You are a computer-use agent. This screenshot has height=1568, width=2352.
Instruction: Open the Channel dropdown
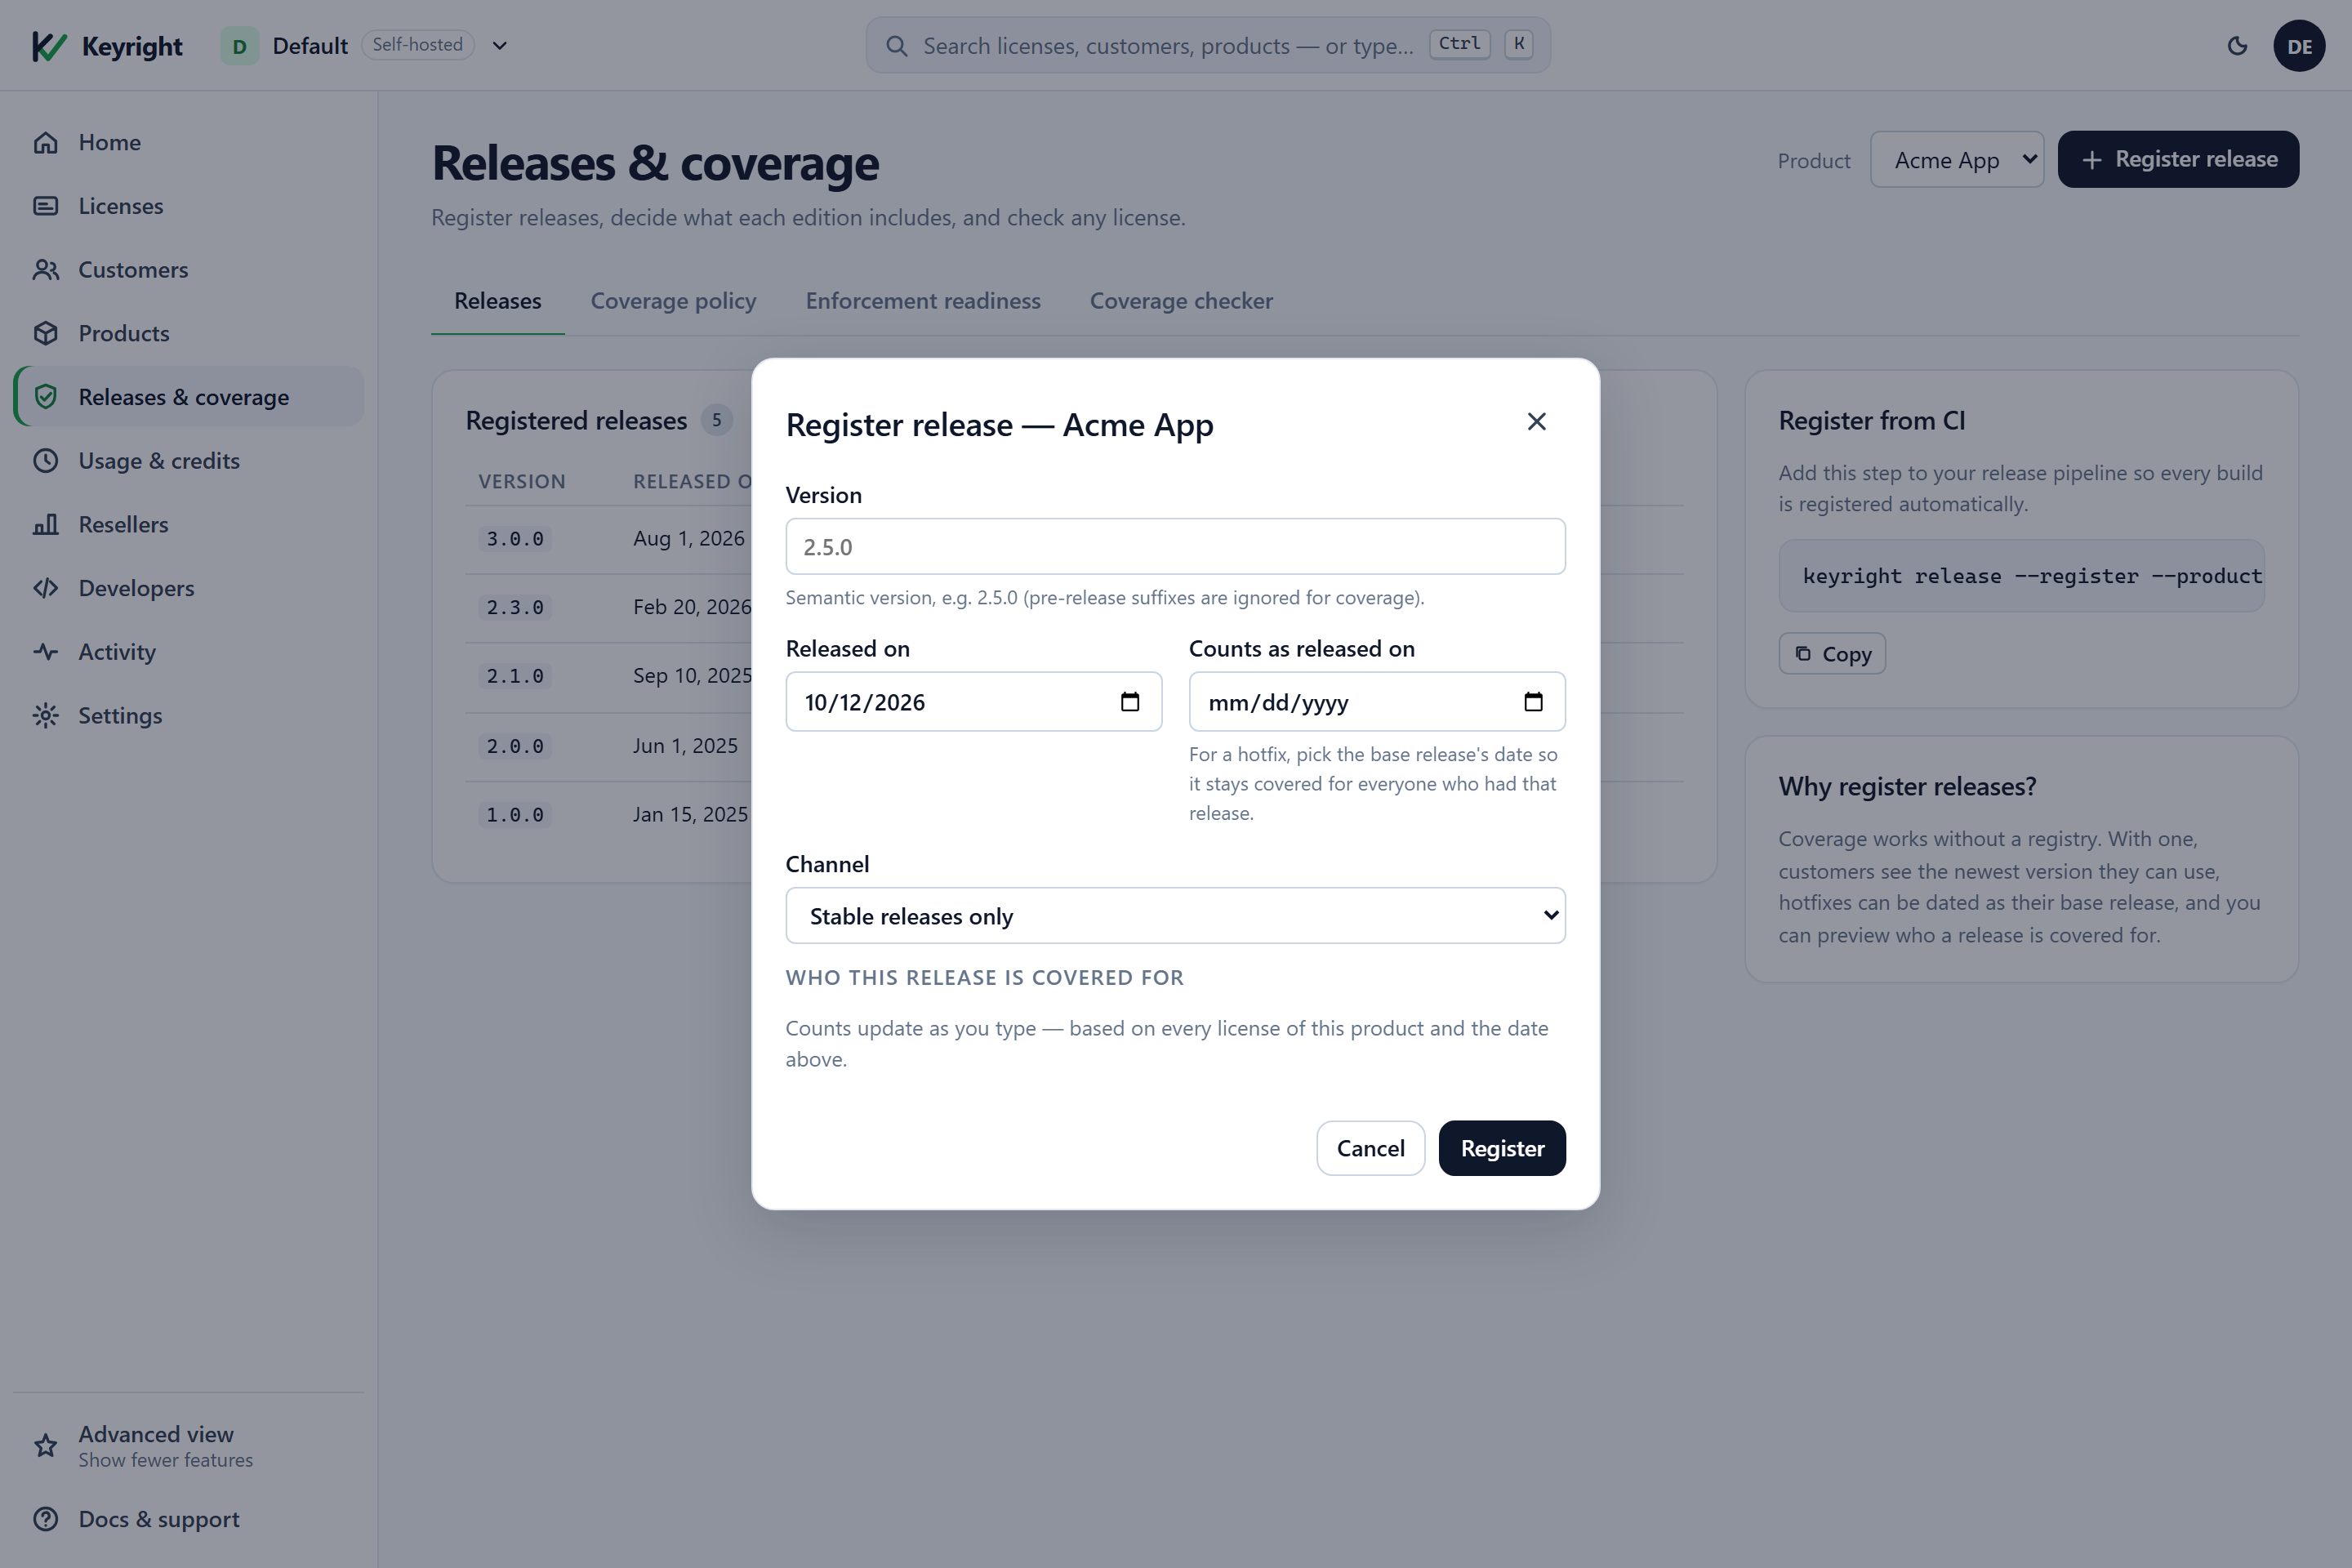tap(1175, 916)
